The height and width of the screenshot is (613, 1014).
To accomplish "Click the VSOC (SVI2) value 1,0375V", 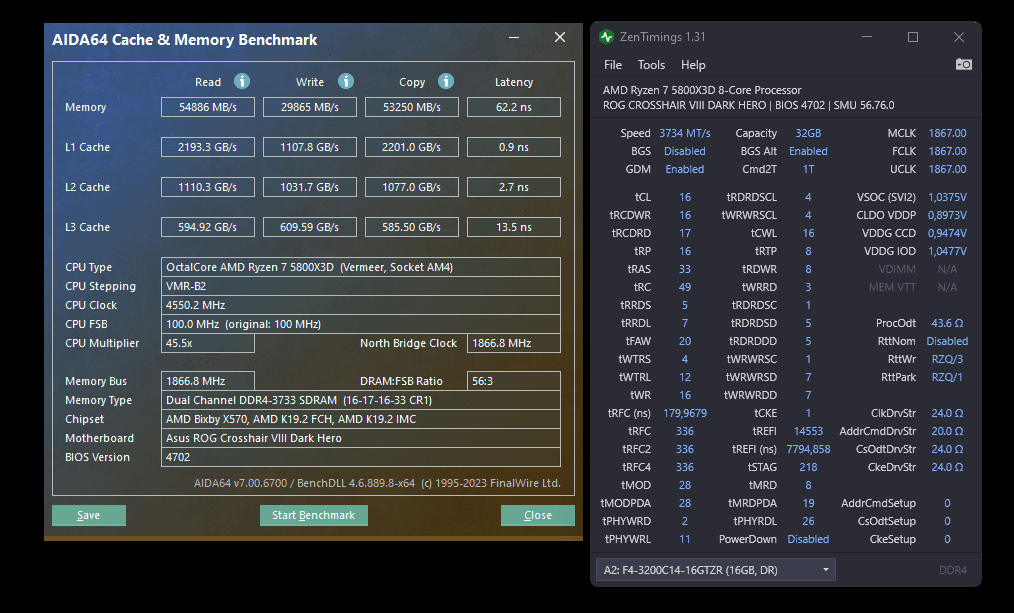I will (x=947, y=197).
